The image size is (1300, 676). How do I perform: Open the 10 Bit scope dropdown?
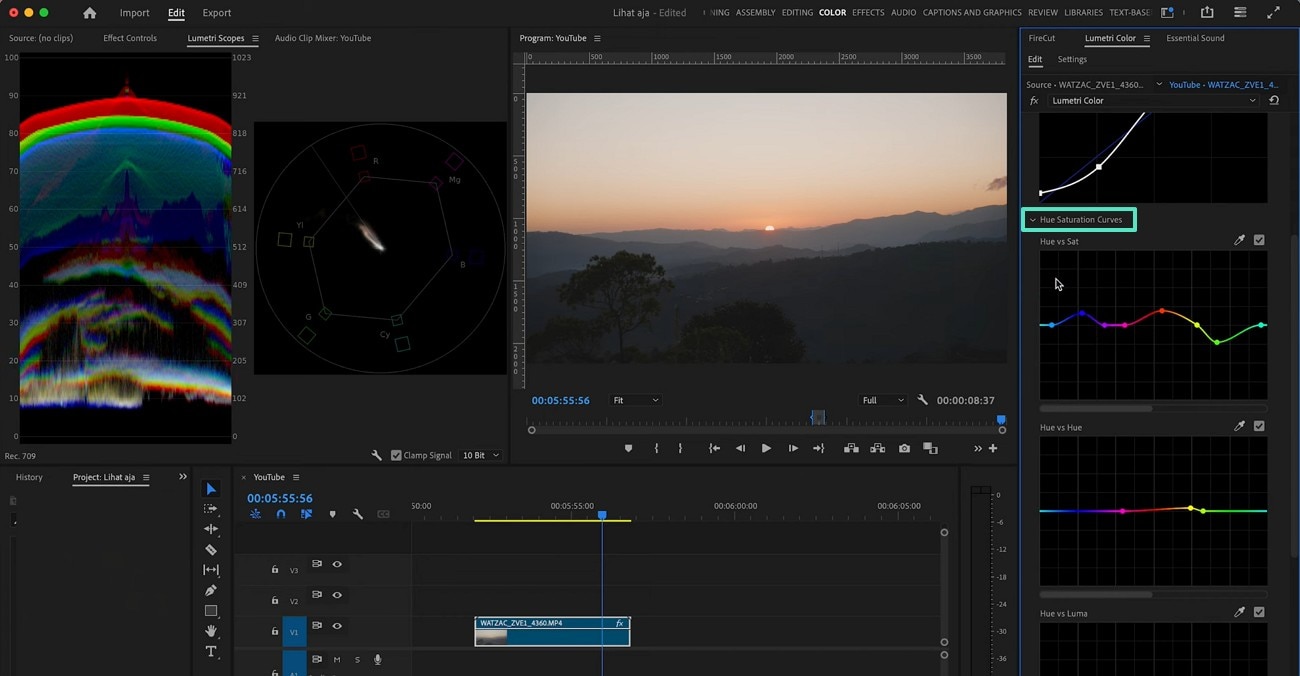coord(480,455)
